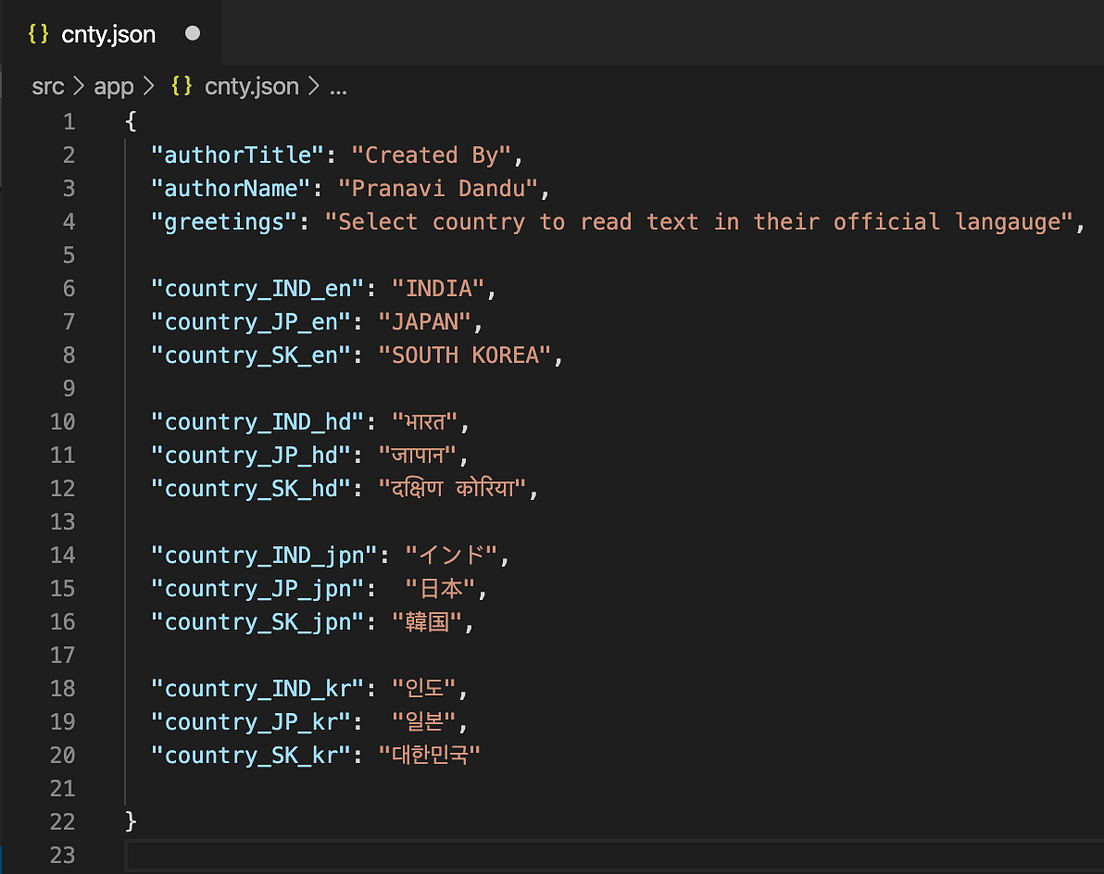Image resolution: width=1104 pixels, height=874 pixels.
Task: Click the "country_JP_hd" key
Action: (x=251, y=455)
